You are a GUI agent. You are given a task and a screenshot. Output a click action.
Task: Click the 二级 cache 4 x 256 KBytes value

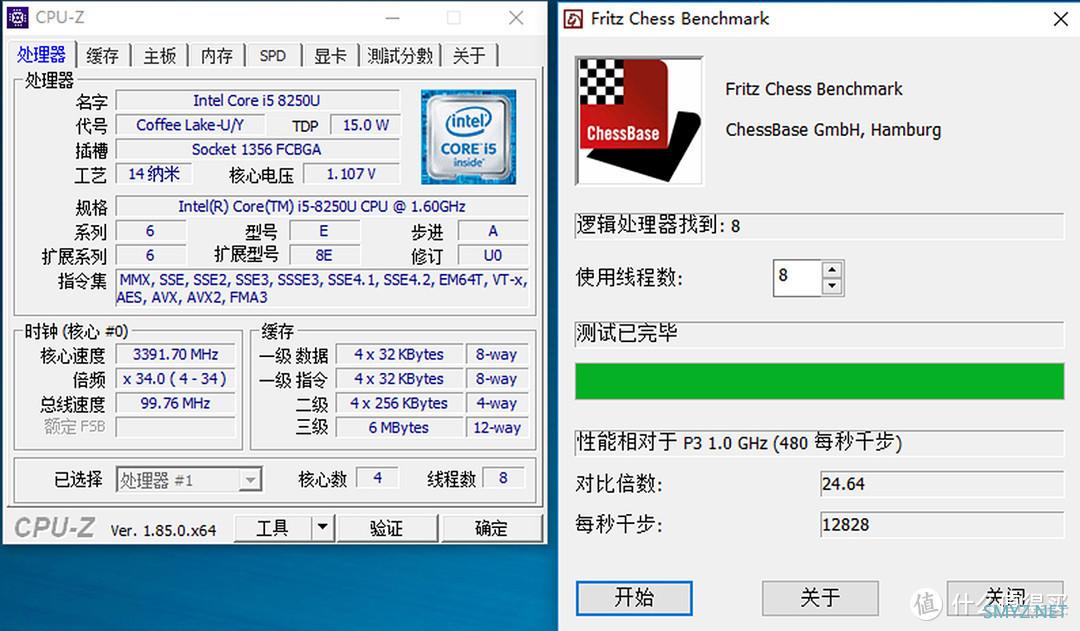click(x=399, y=403)
